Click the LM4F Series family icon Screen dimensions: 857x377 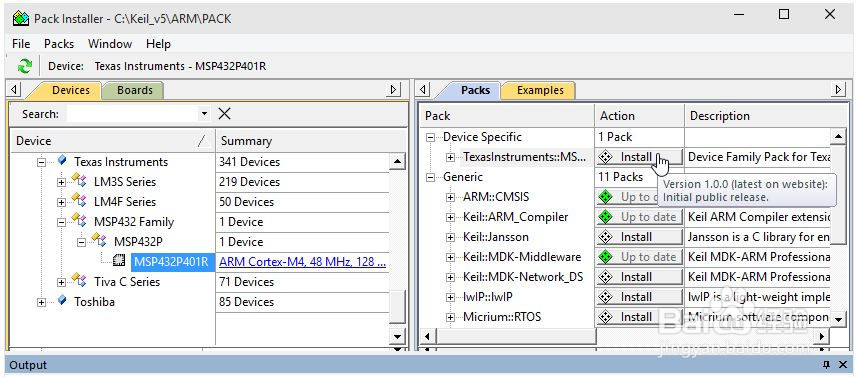79,202
